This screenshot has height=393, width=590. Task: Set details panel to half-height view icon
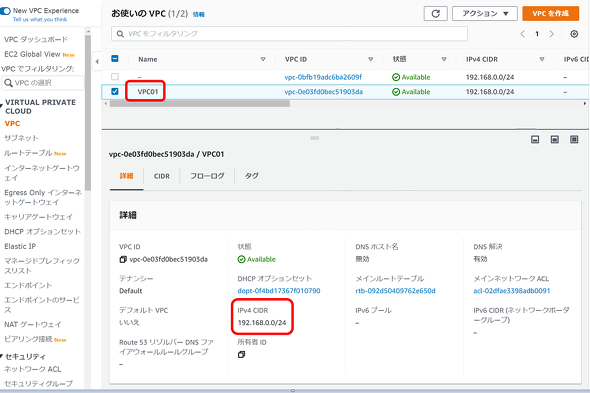555,140
